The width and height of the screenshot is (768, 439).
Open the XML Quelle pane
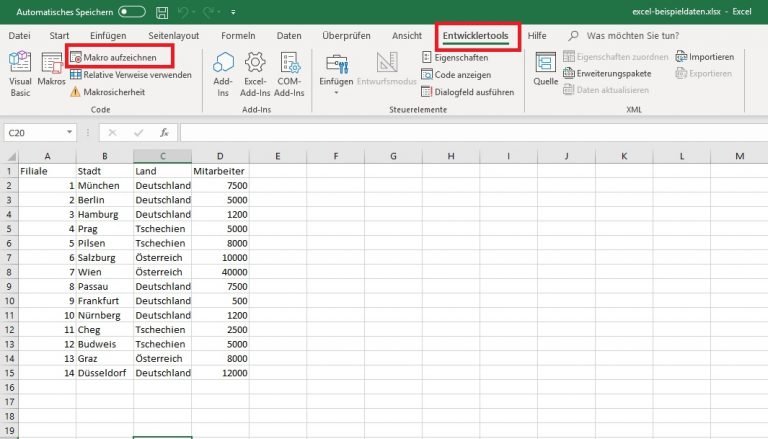point(545,69)
